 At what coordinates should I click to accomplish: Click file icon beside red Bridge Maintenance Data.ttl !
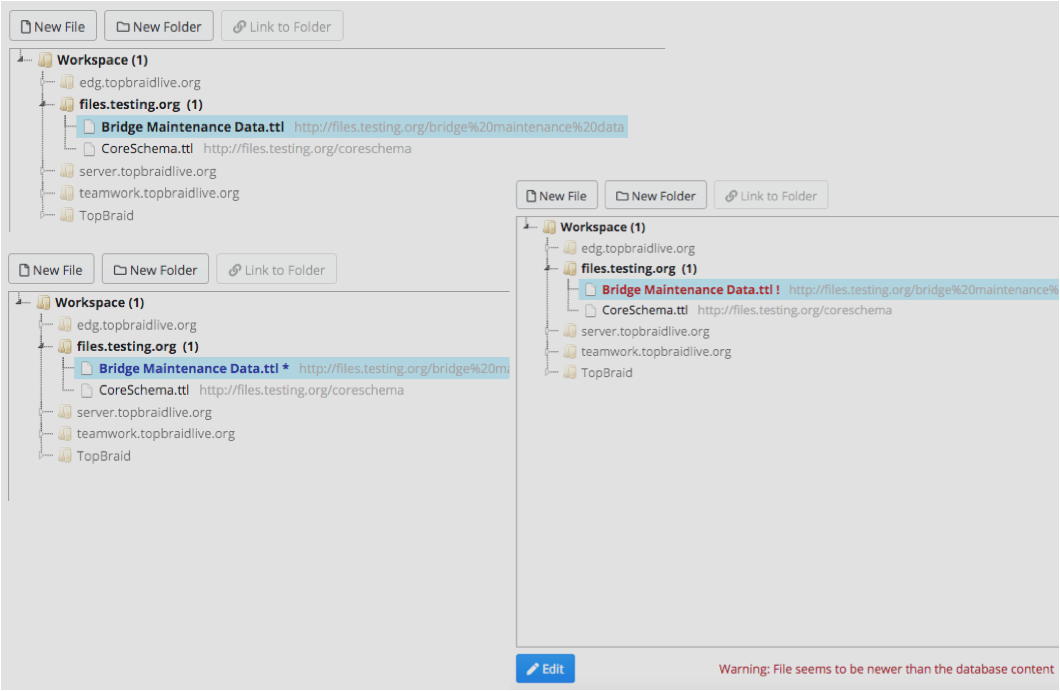click(590, 290)
